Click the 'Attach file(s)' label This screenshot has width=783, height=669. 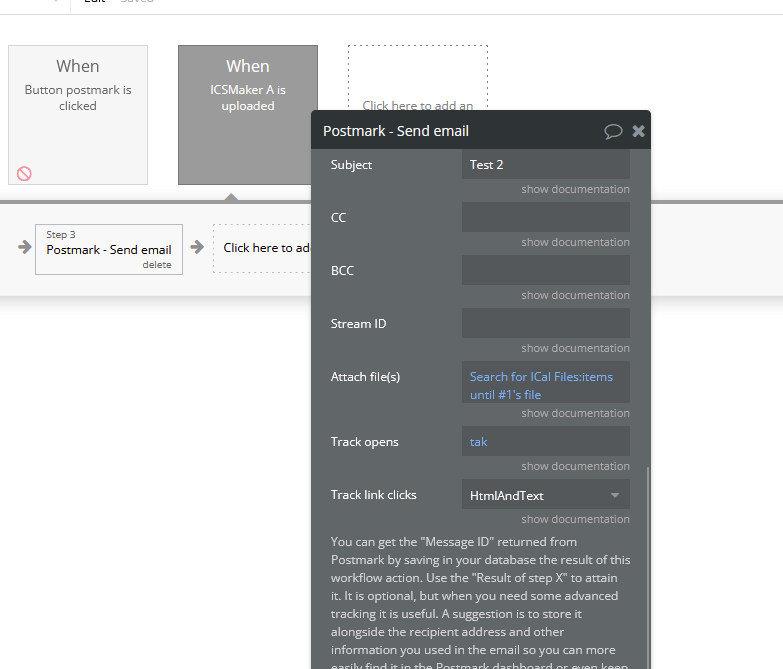366,377
